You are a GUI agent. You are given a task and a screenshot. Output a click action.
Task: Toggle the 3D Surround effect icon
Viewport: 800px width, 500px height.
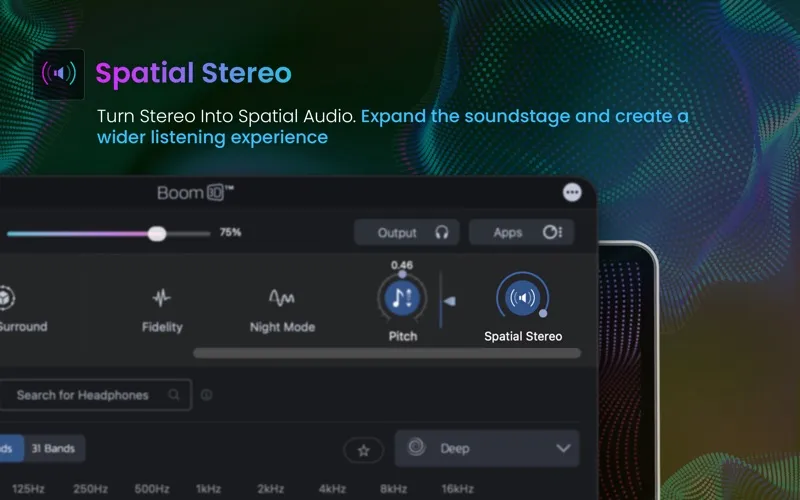coord(5,298)
